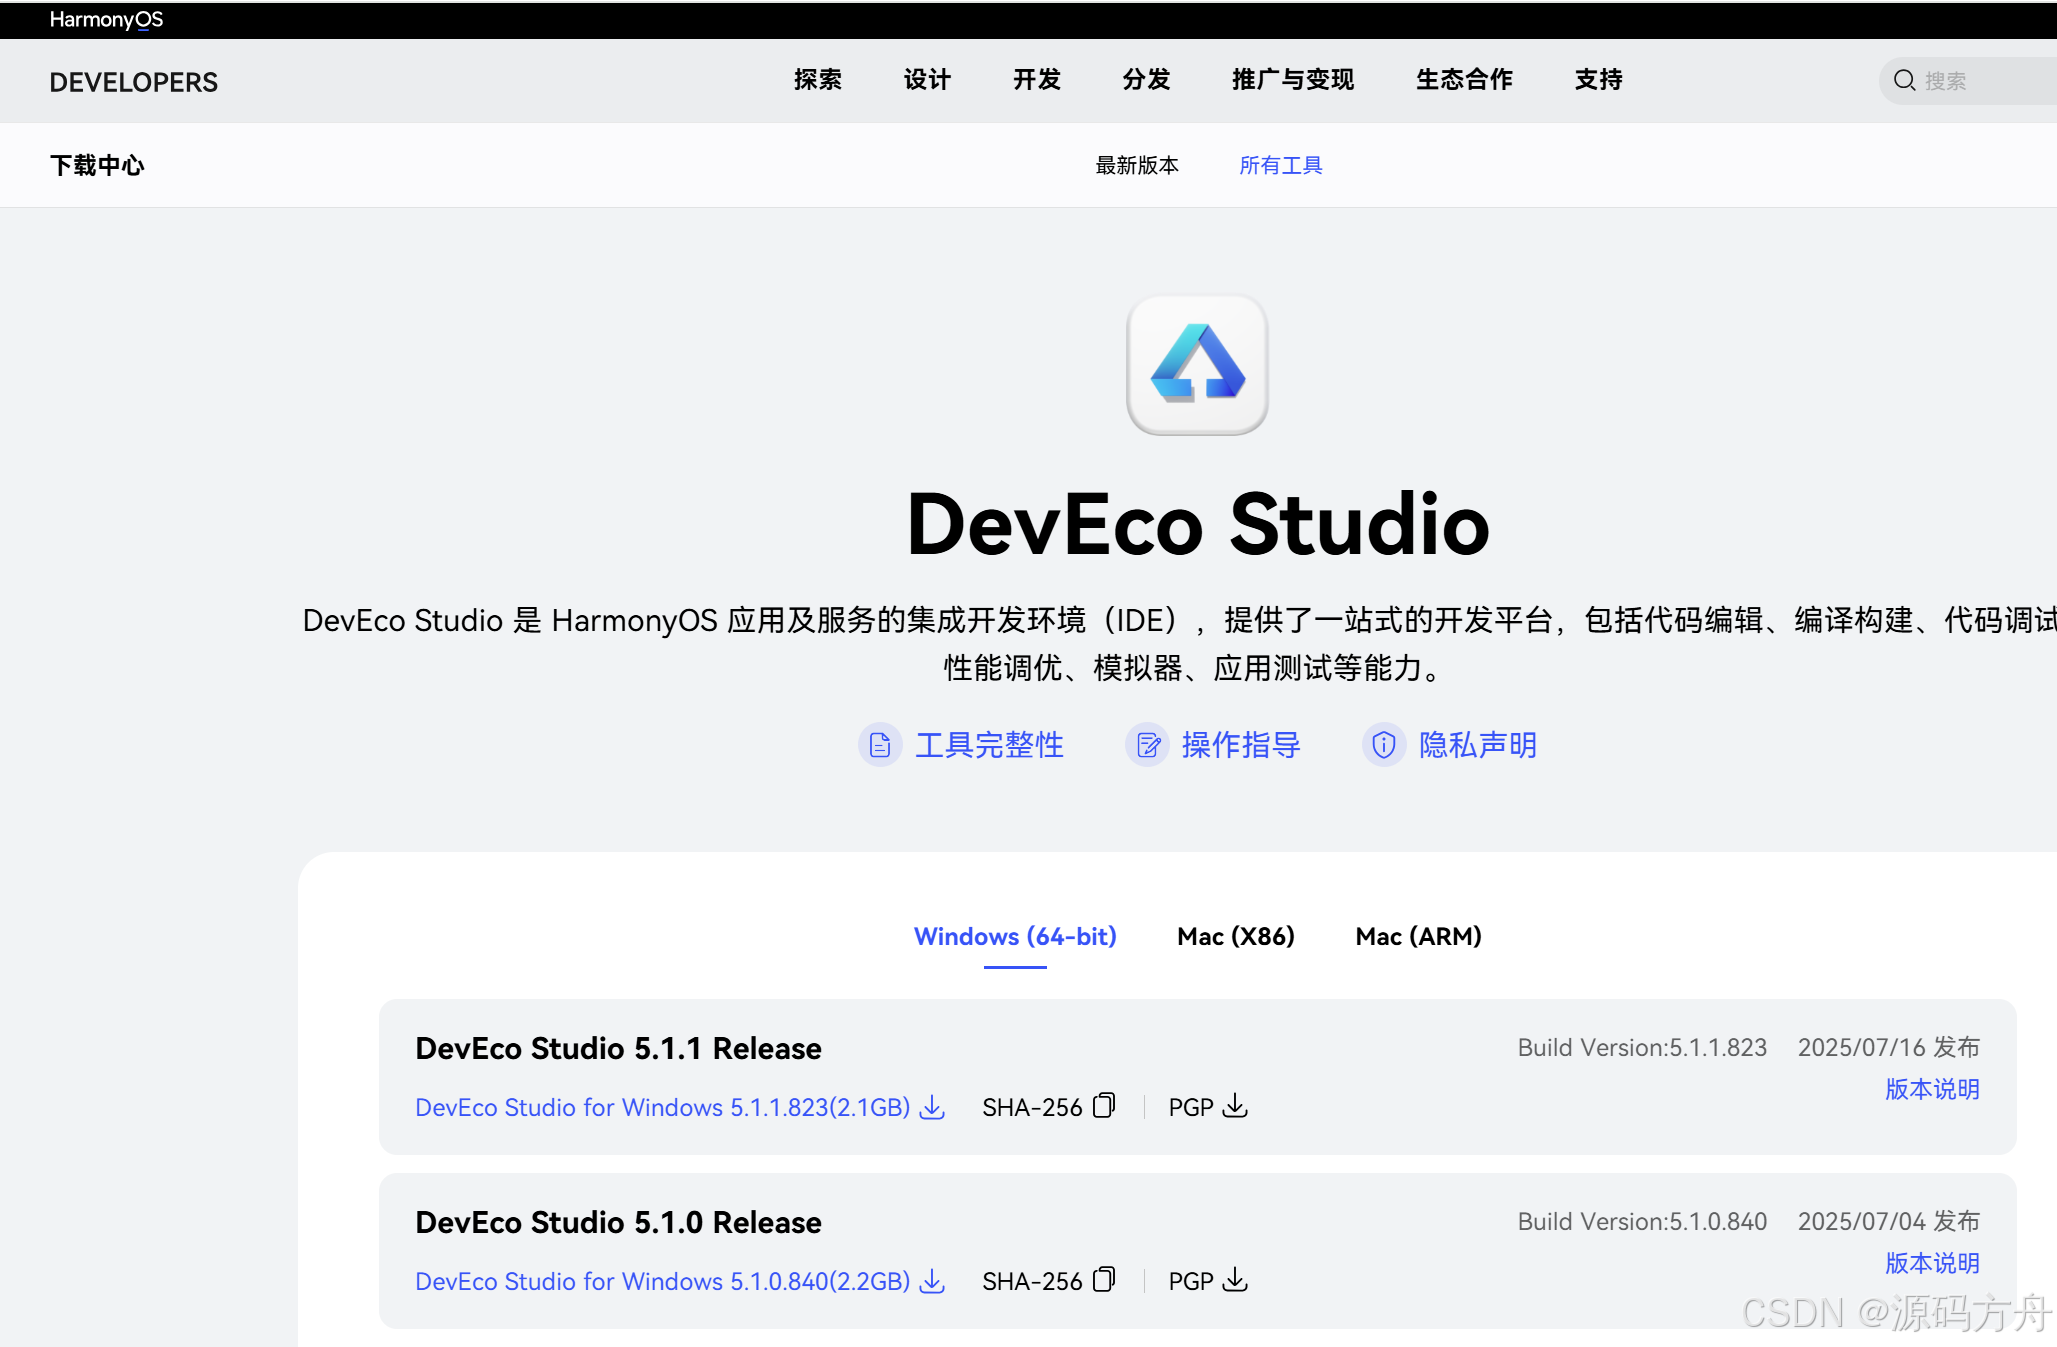
Task: Click the DevEco Studio 5.1.0 Release title
Action: point(618,1222)
